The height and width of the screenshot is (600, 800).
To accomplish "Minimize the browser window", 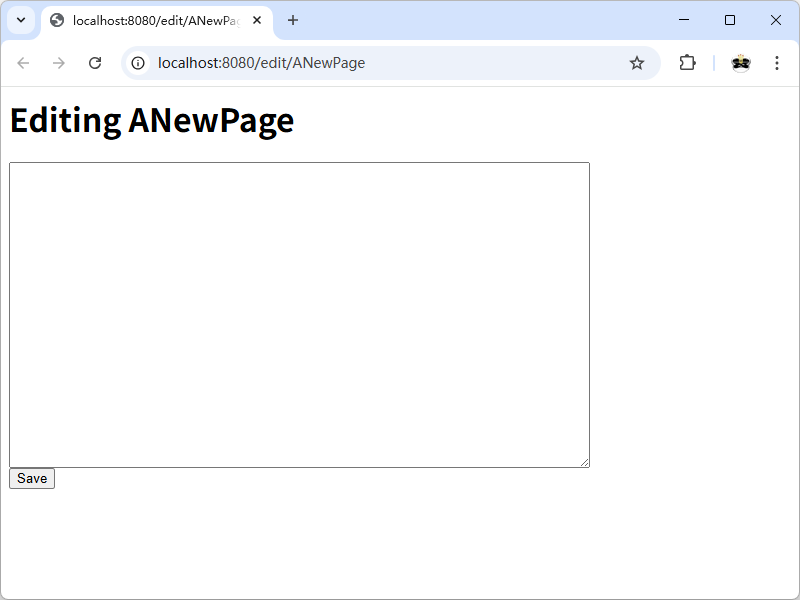I will (684, 20).
